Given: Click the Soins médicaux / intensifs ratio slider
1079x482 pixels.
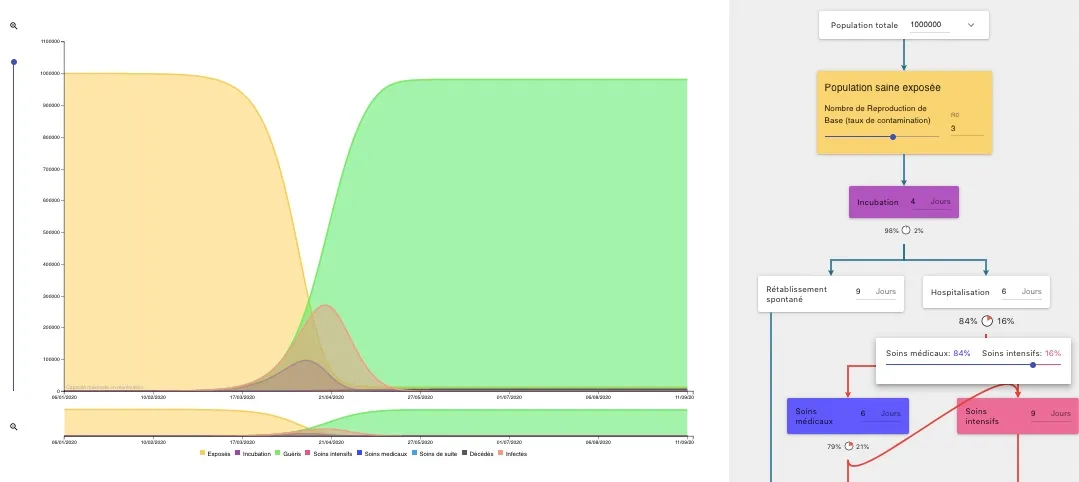Looking at the screenshot, I should (1033, 365).
